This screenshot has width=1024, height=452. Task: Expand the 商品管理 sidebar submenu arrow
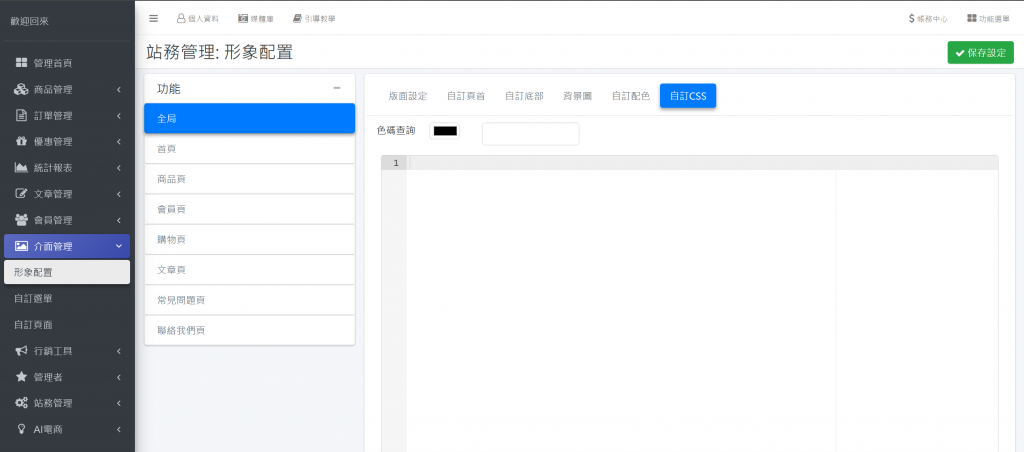point(118,90)
